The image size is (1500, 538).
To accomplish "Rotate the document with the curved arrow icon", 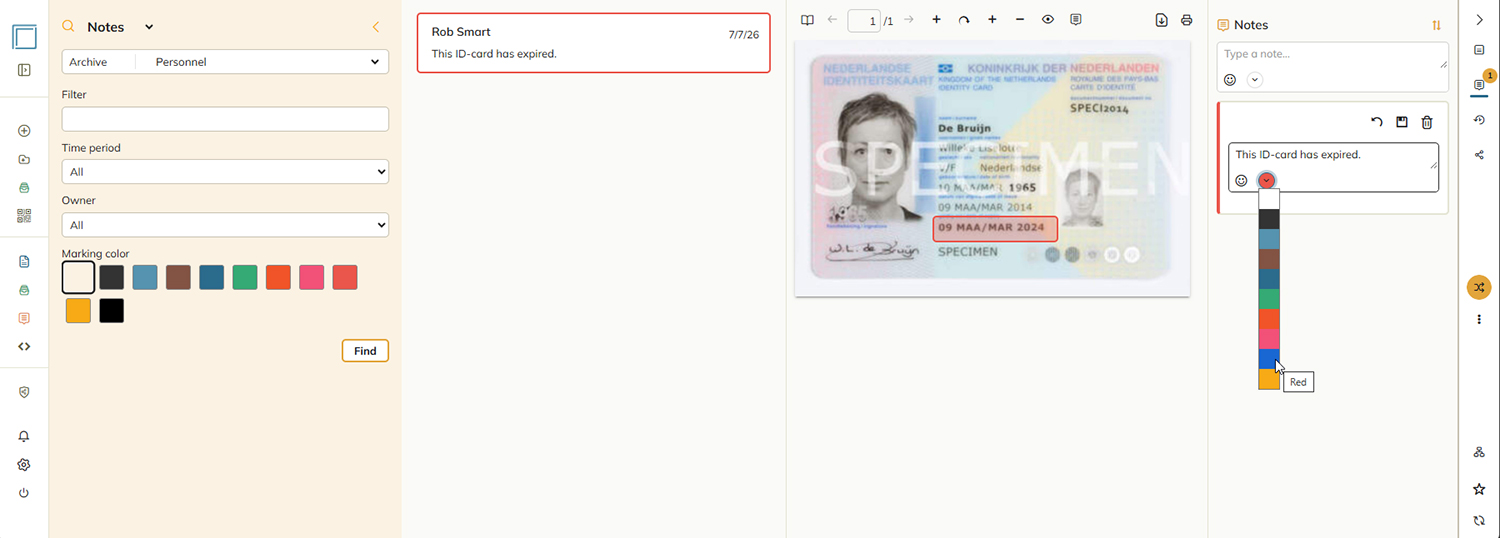I will [964, 20].
